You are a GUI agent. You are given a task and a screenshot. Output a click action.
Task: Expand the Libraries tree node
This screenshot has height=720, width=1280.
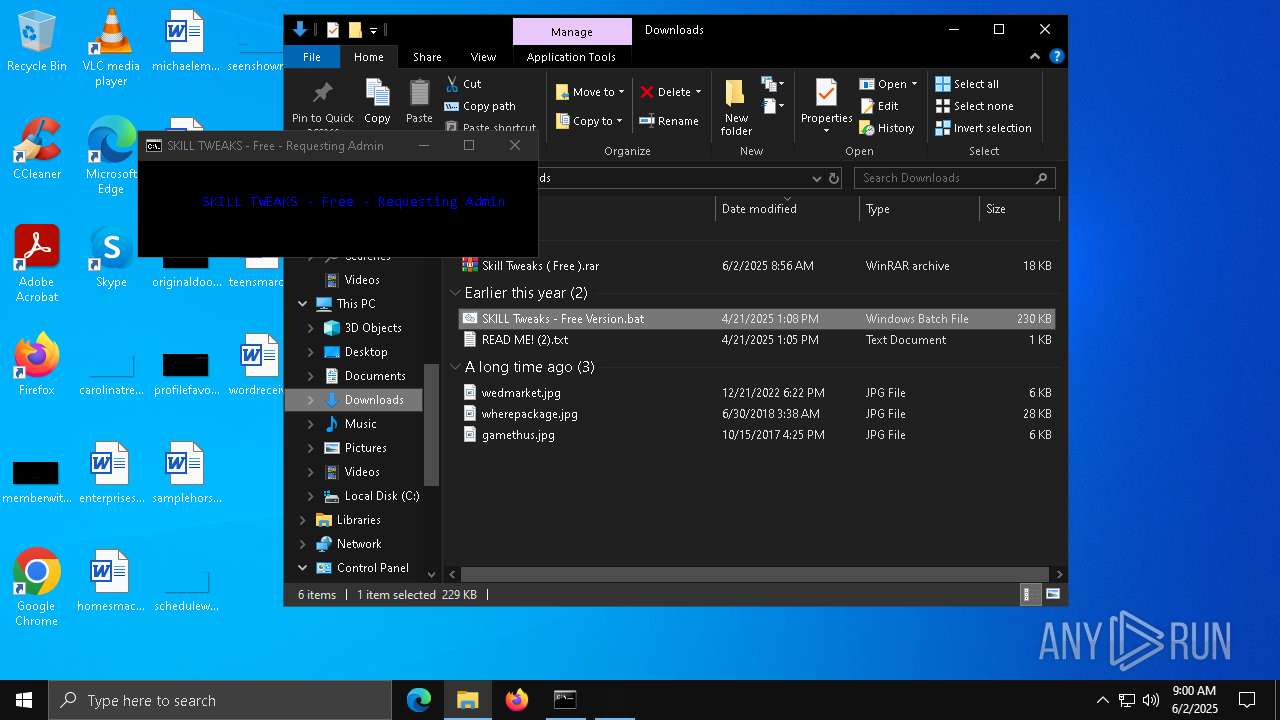(x=303, y=520)
